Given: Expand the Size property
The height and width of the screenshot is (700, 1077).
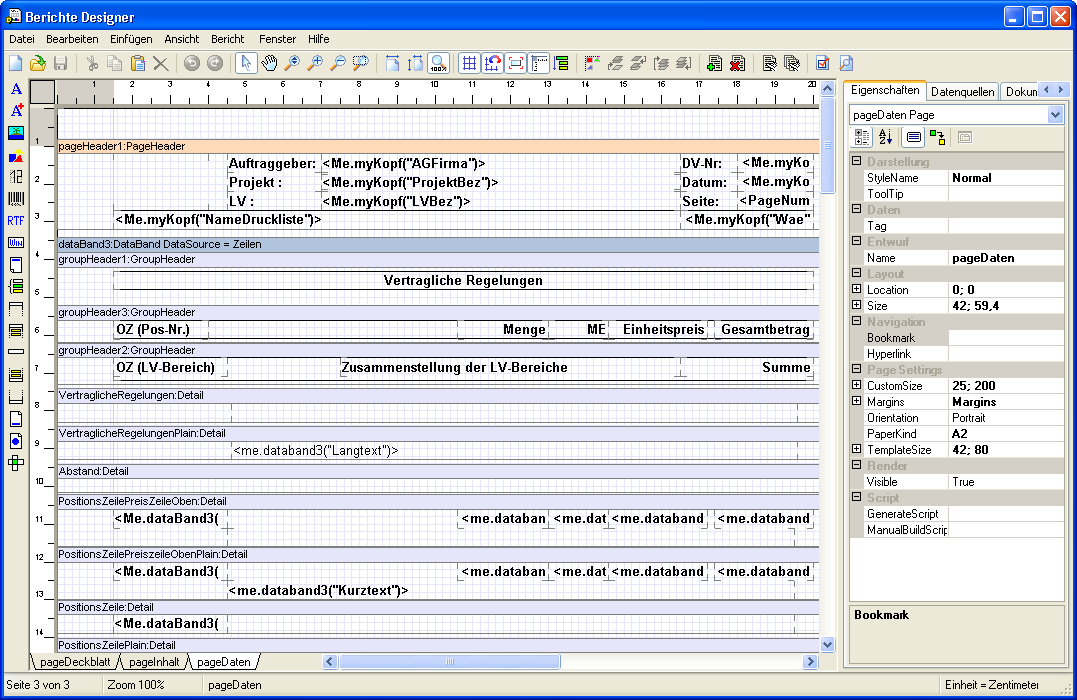Looking at the screenshot, I should pyautogui.click(x=857, y=305).
